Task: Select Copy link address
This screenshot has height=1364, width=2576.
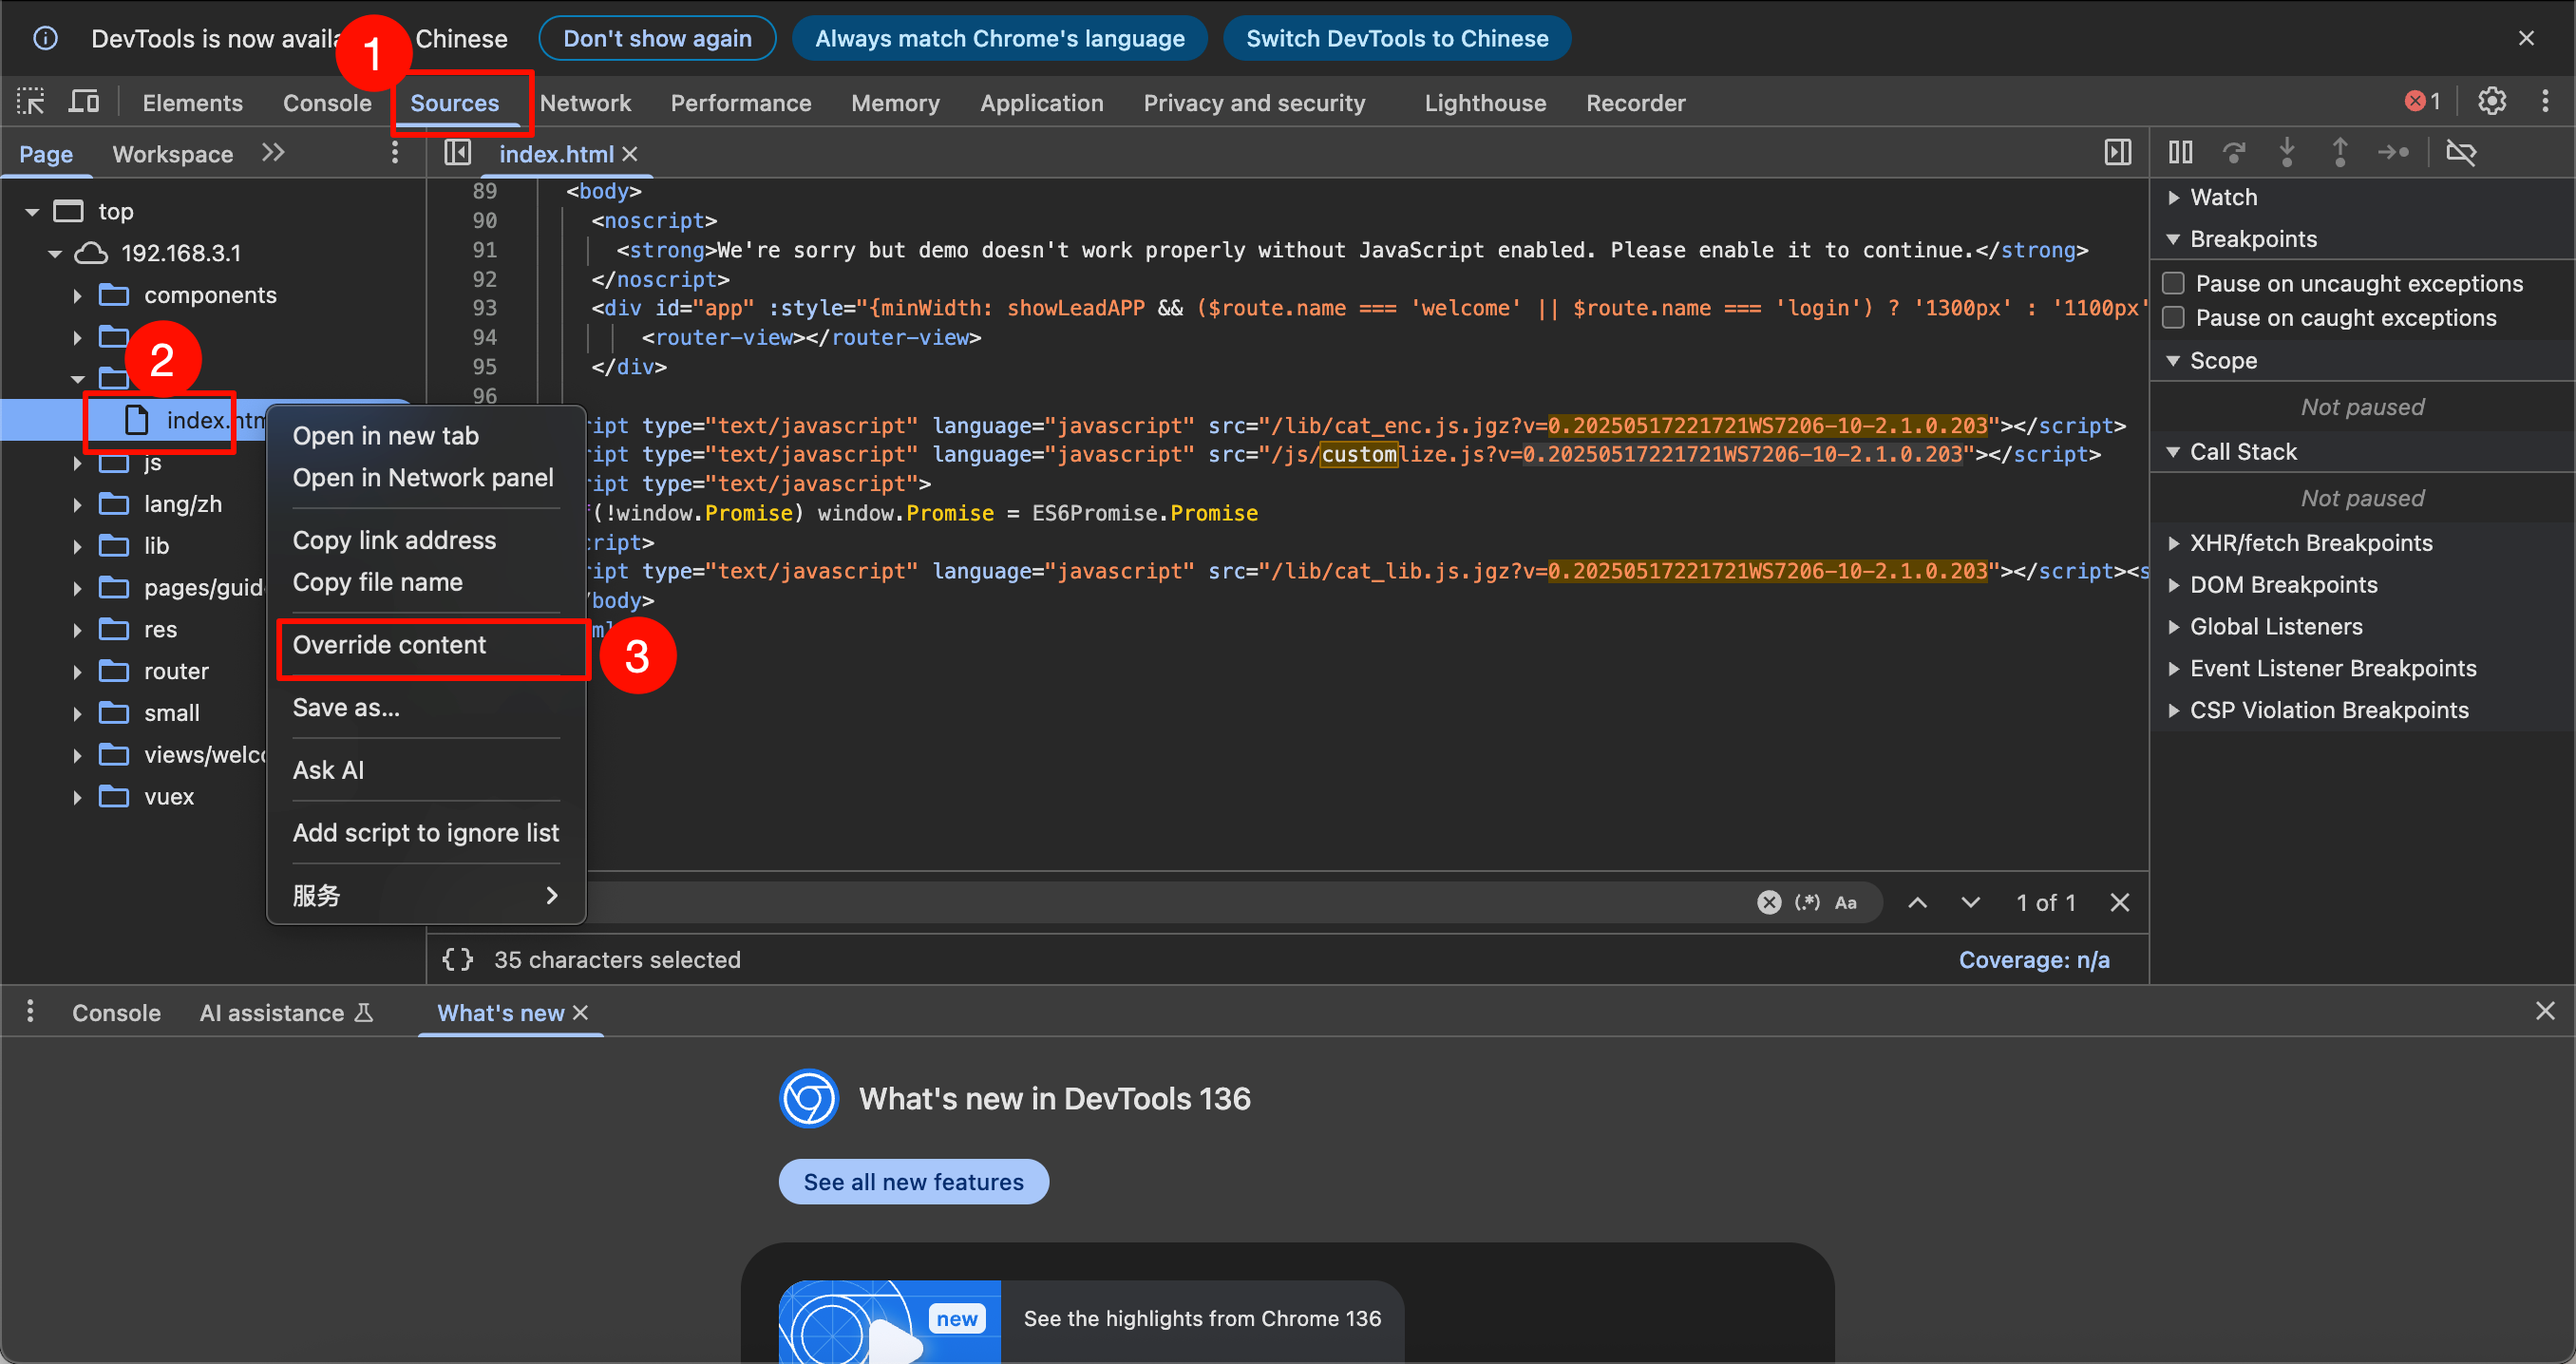Action: [x=426, y=540]
